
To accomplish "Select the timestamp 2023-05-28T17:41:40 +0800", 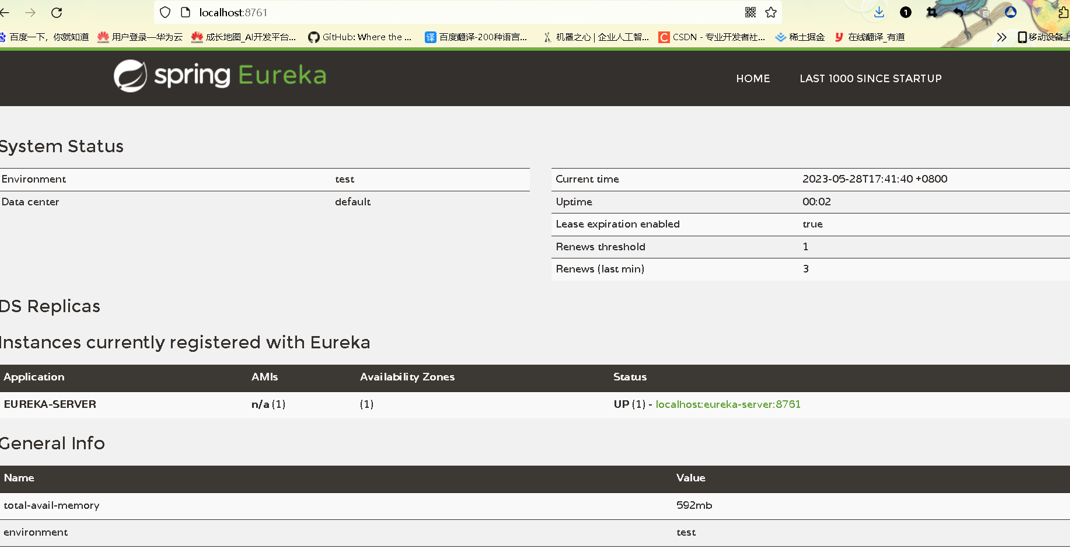I will 875,179.
